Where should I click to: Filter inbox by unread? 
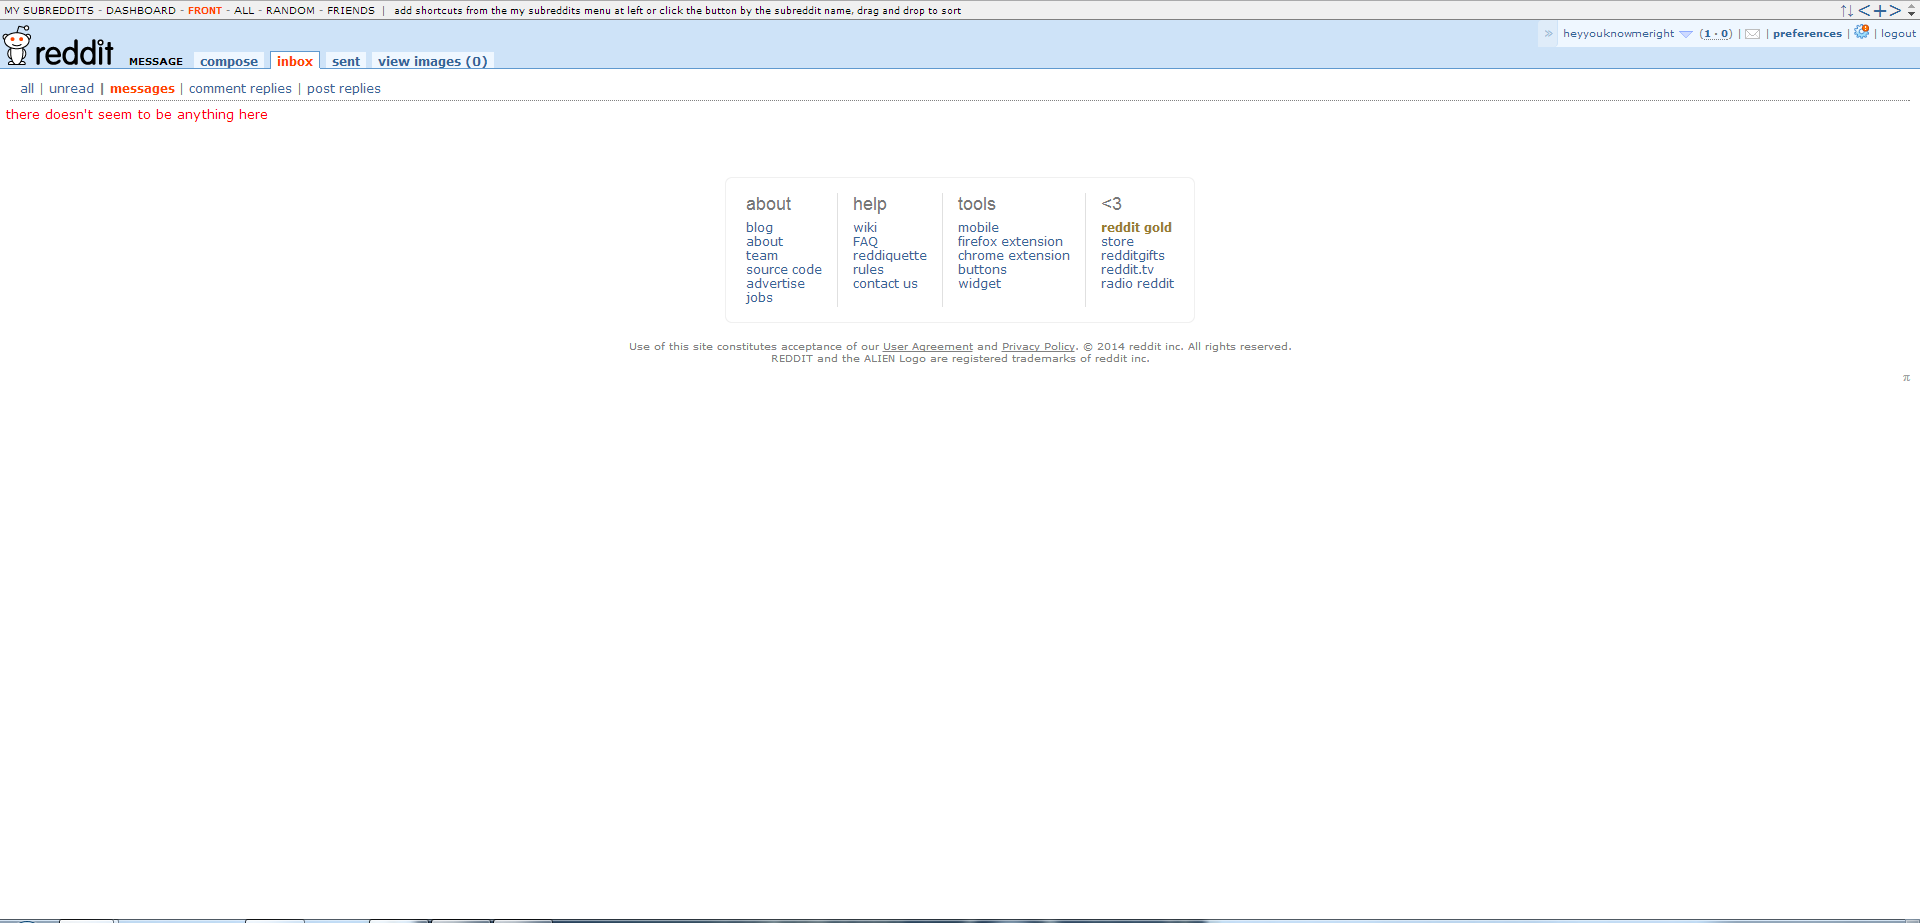(71, 89)
